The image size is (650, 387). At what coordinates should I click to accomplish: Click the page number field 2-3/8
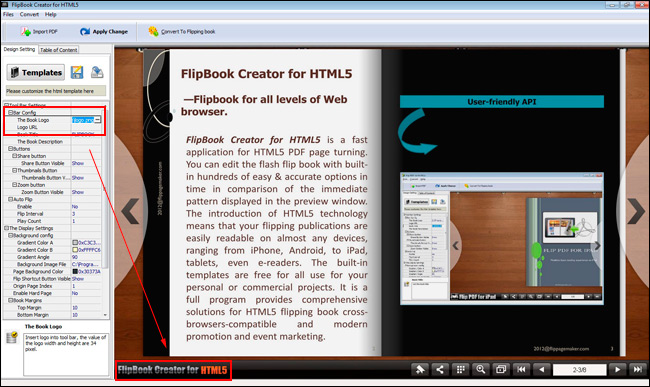(x=580, y=370)
